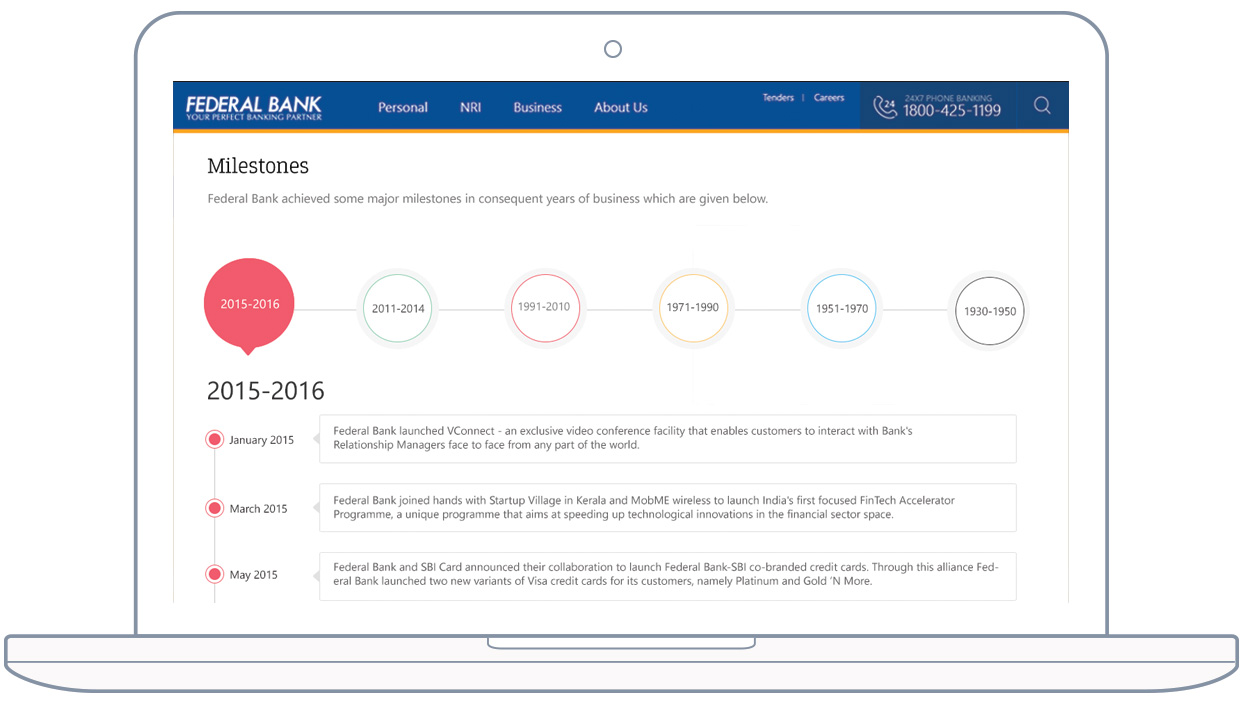The height and width of the screenshot is (703, 1243).
Task: Click the May 2015 red dot marker
Action: 214,574
